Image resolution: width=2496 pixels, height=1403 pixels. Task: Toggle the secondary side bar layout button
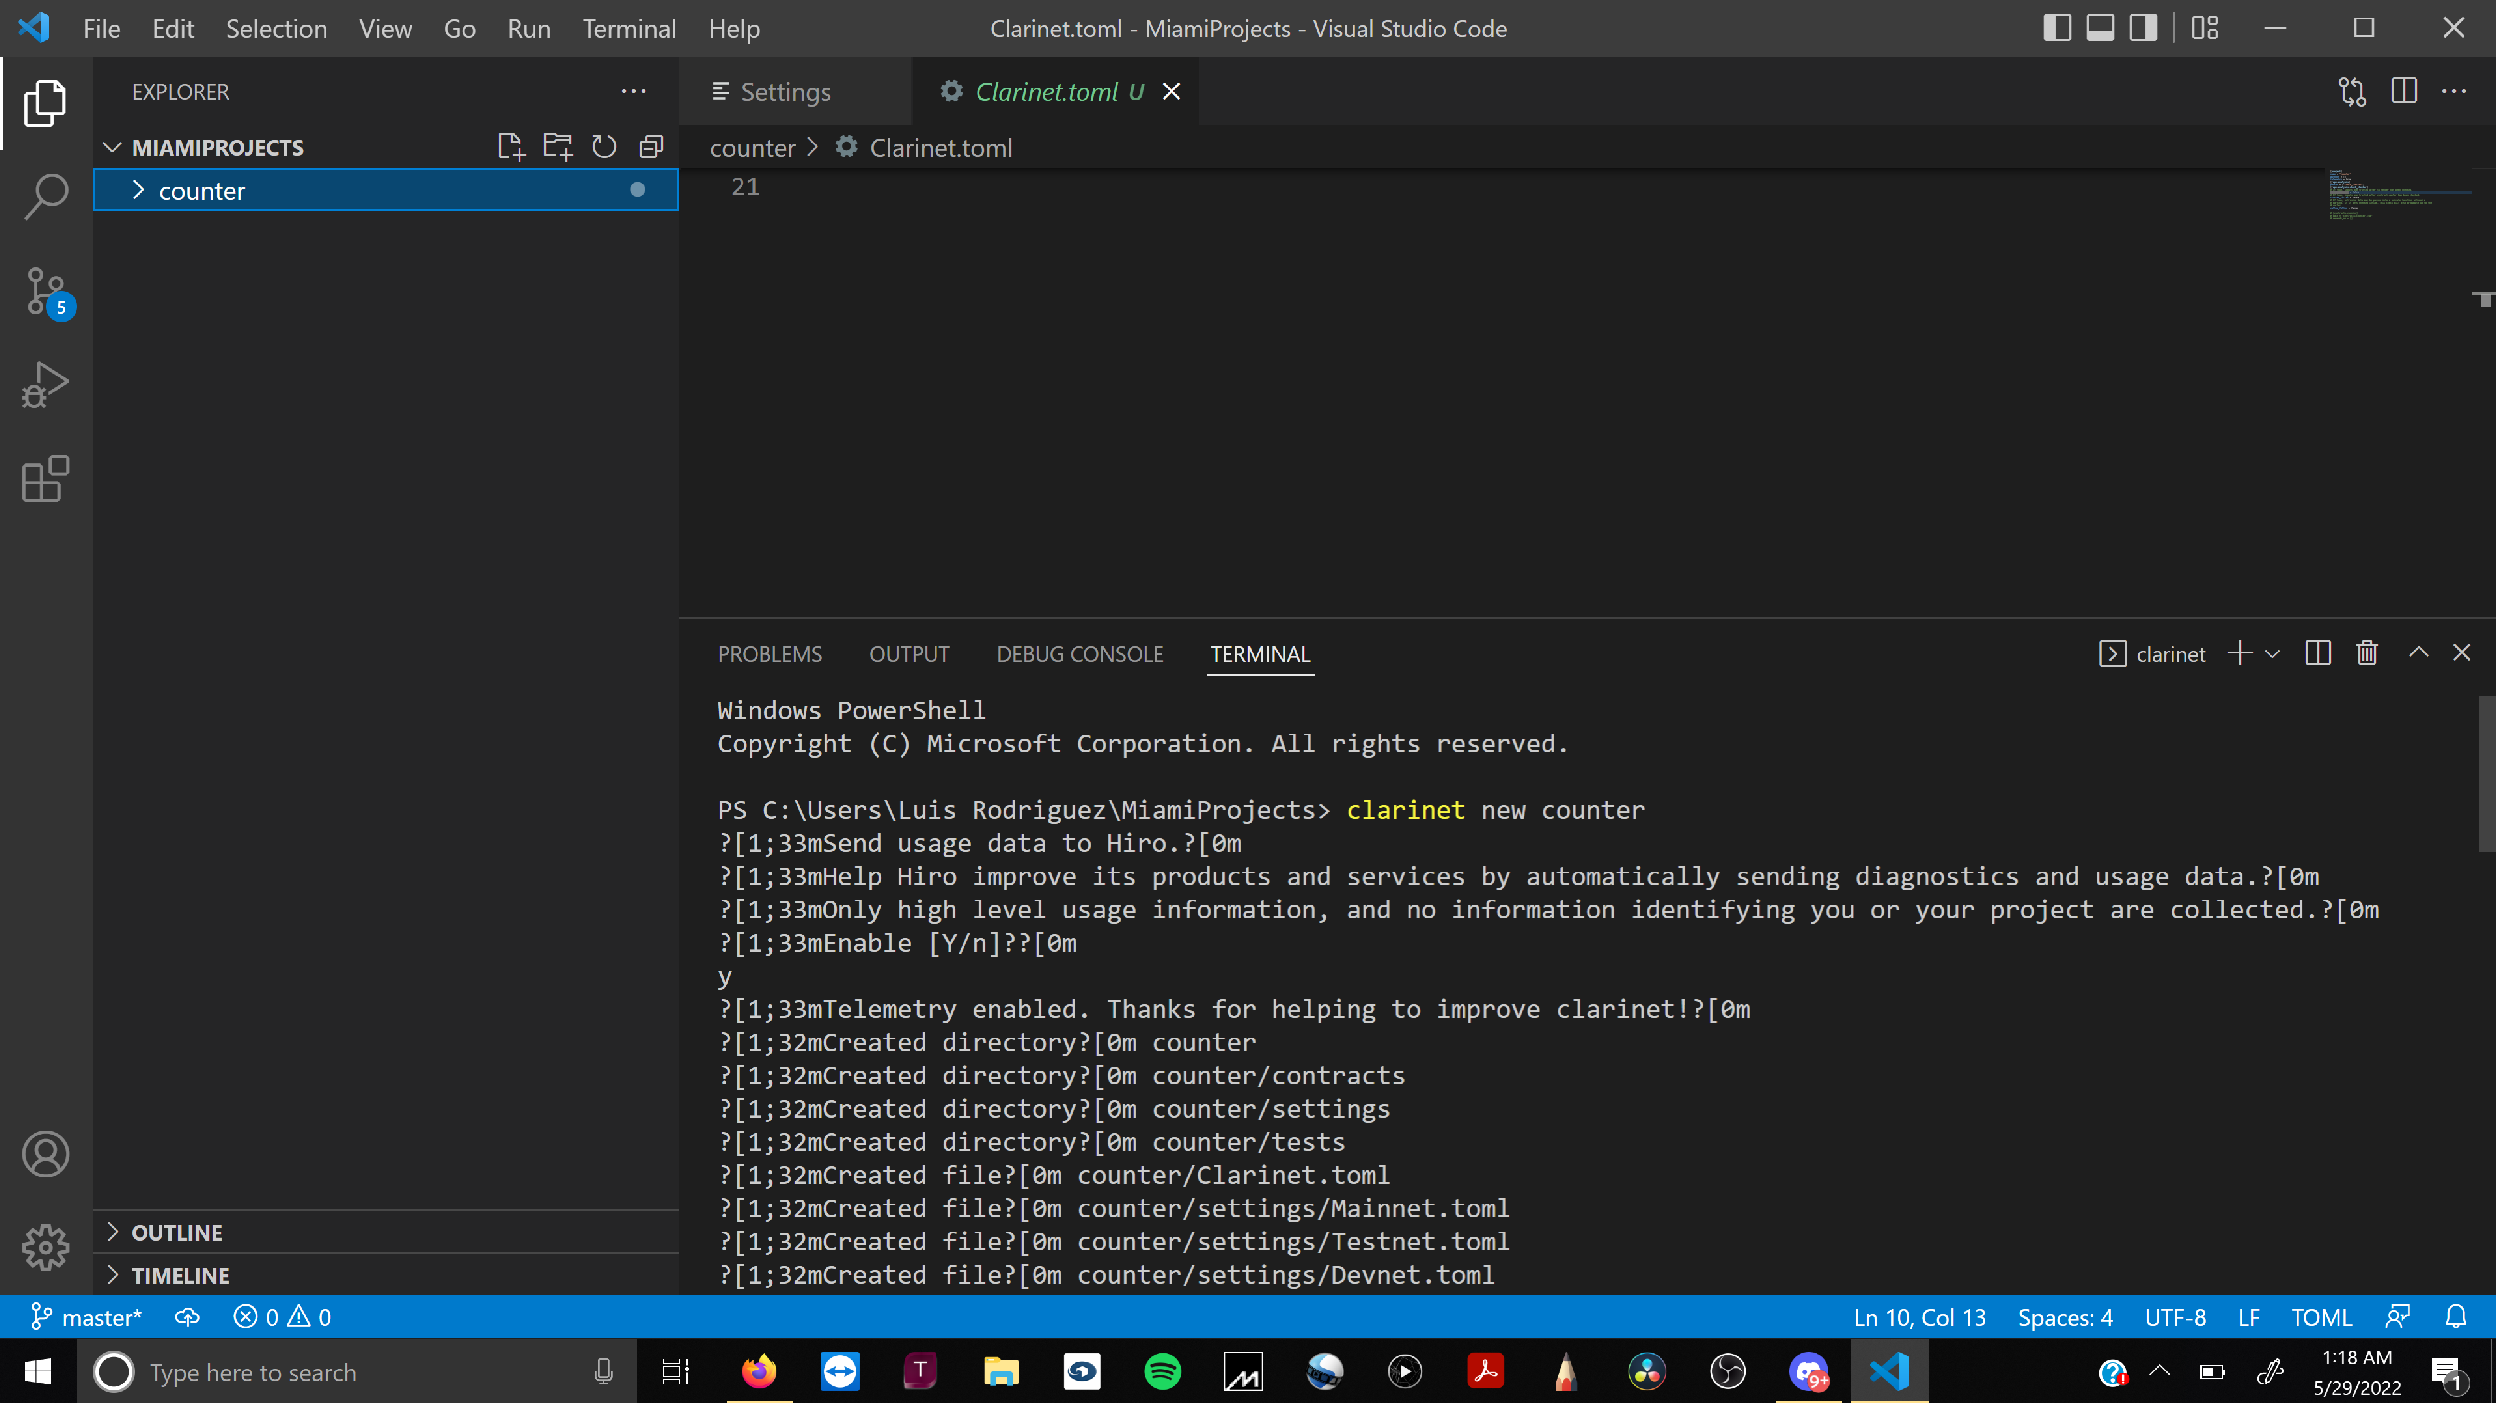tap(2142, 28)
